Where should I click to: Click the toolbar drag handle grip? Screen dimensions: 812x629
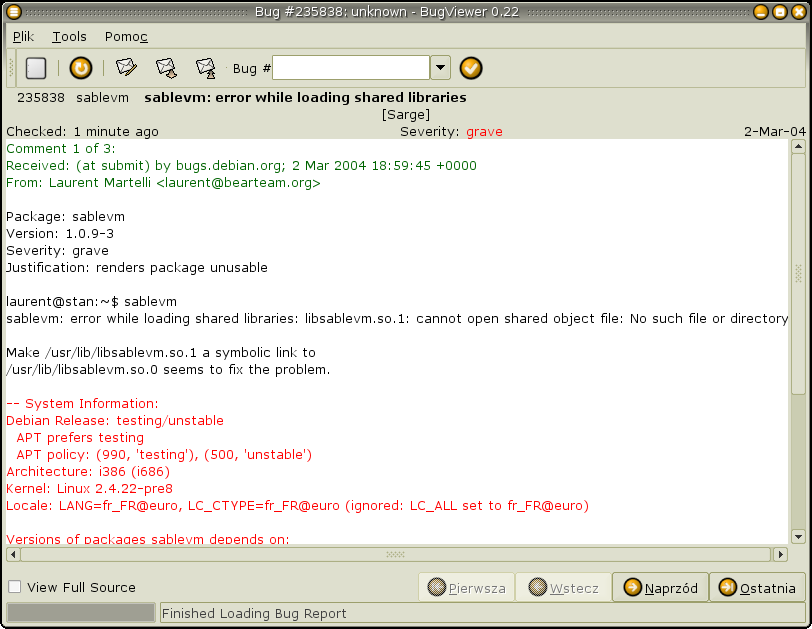point(11,68)
